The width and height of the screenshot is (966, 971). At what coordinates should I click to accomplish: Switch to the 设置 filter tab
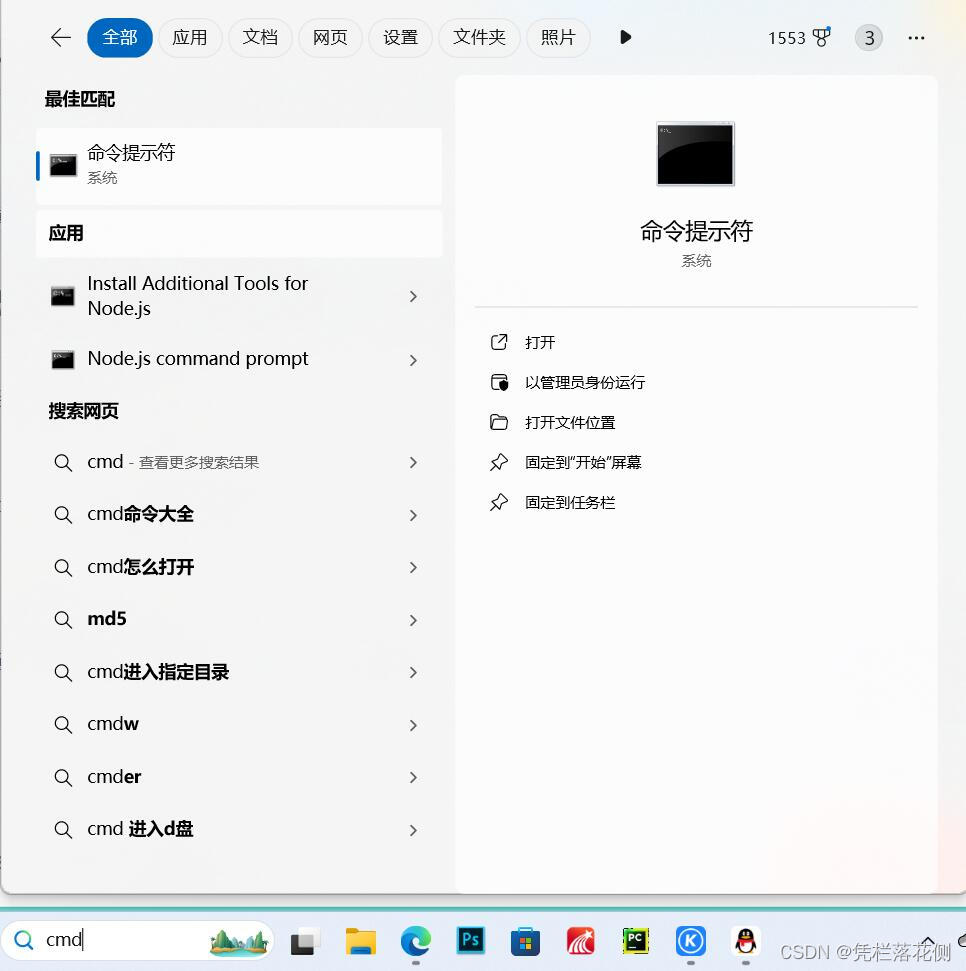coord(400,38)
